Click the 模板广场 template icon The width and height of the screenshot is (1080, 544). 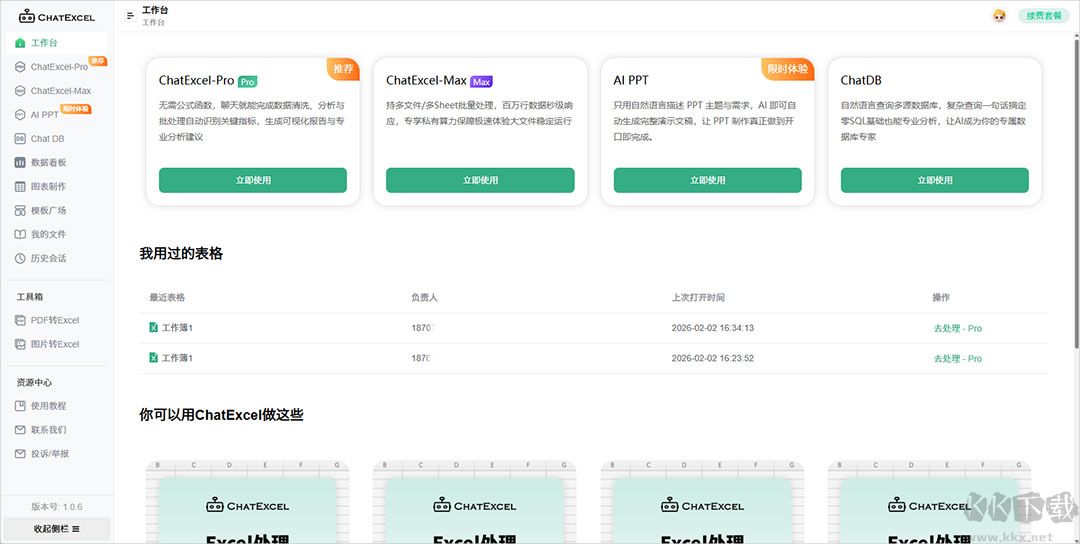[x=20, y=210]
